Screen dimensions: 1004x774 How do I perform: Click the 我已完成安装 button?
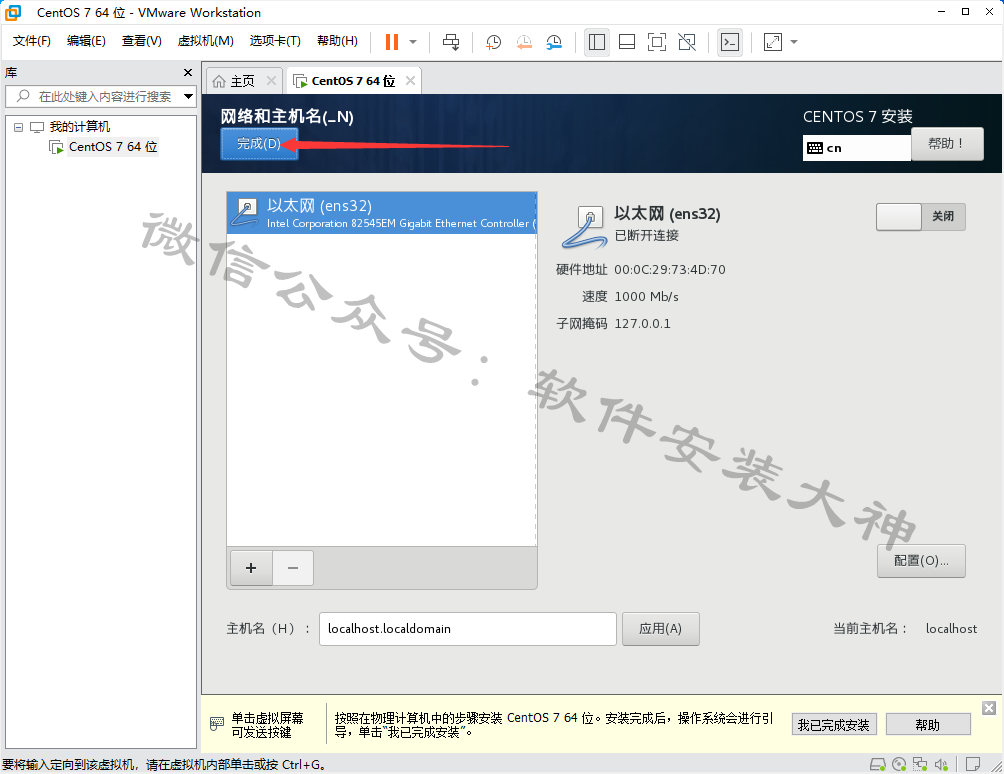pos(834,725)
